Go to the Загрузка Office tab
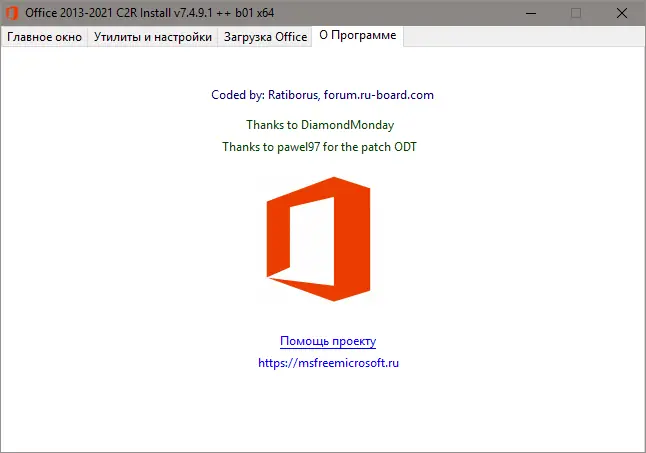 (265, 37)
